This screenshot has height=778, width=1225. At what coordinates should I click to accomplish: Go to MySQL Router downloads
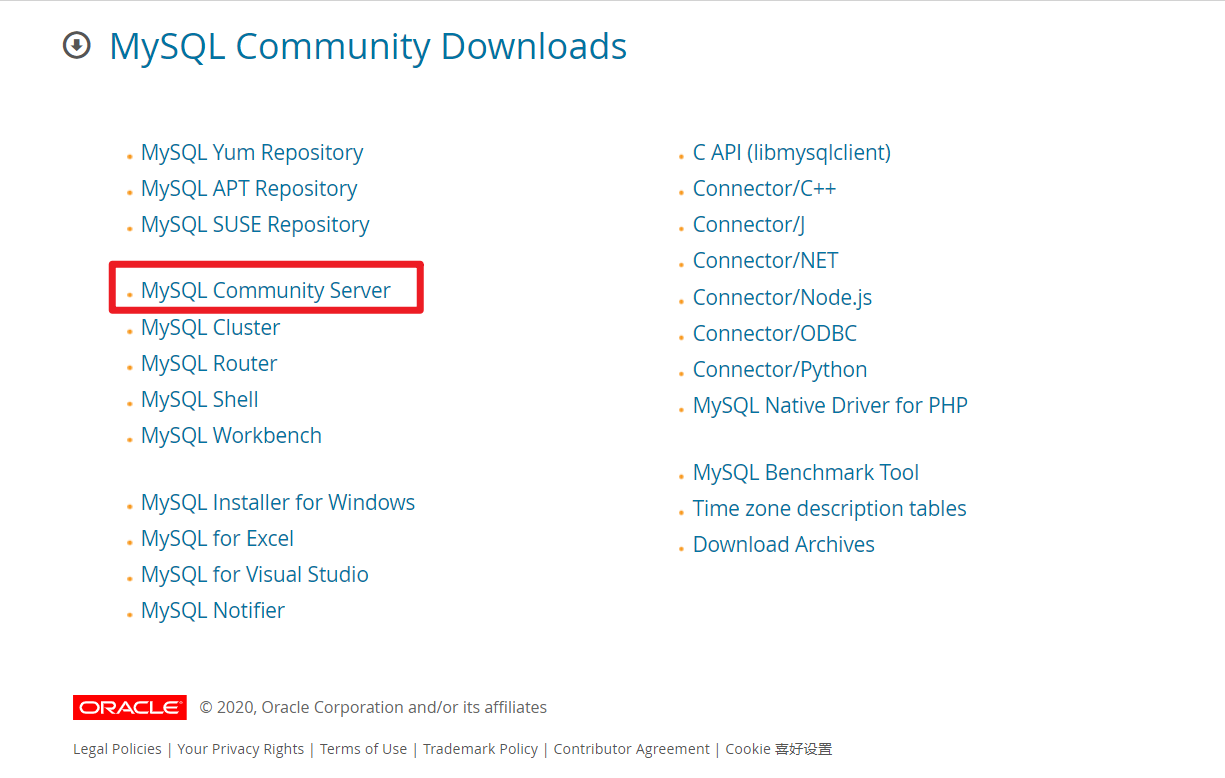(209, 364)
